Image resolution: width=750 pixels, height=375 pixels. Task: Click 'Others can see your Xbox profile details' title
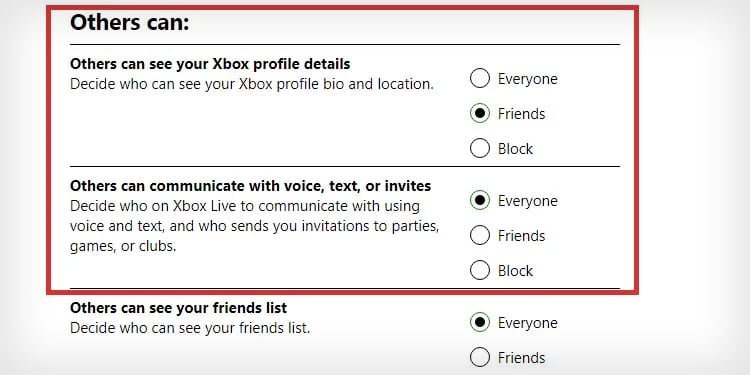(210, 64)
